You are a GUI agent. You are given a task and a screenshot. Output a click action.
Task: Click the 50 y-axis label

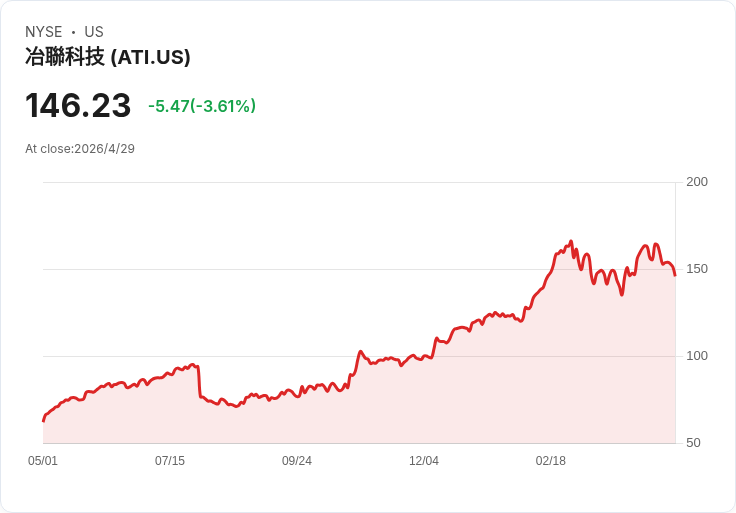click(x=693, y=443)
